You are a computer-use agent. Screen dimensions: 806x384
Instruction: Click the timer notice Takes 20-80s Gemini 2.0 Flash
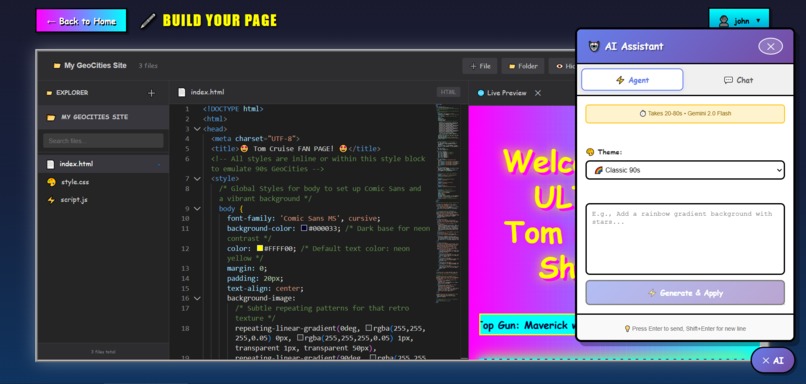(685, 114)
